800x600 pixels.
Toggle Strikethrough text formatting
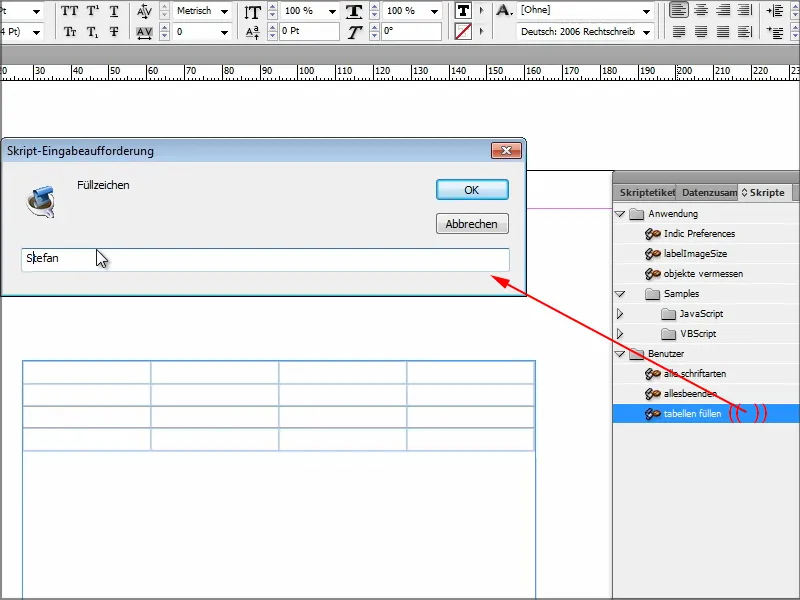[x=114, y=32]
